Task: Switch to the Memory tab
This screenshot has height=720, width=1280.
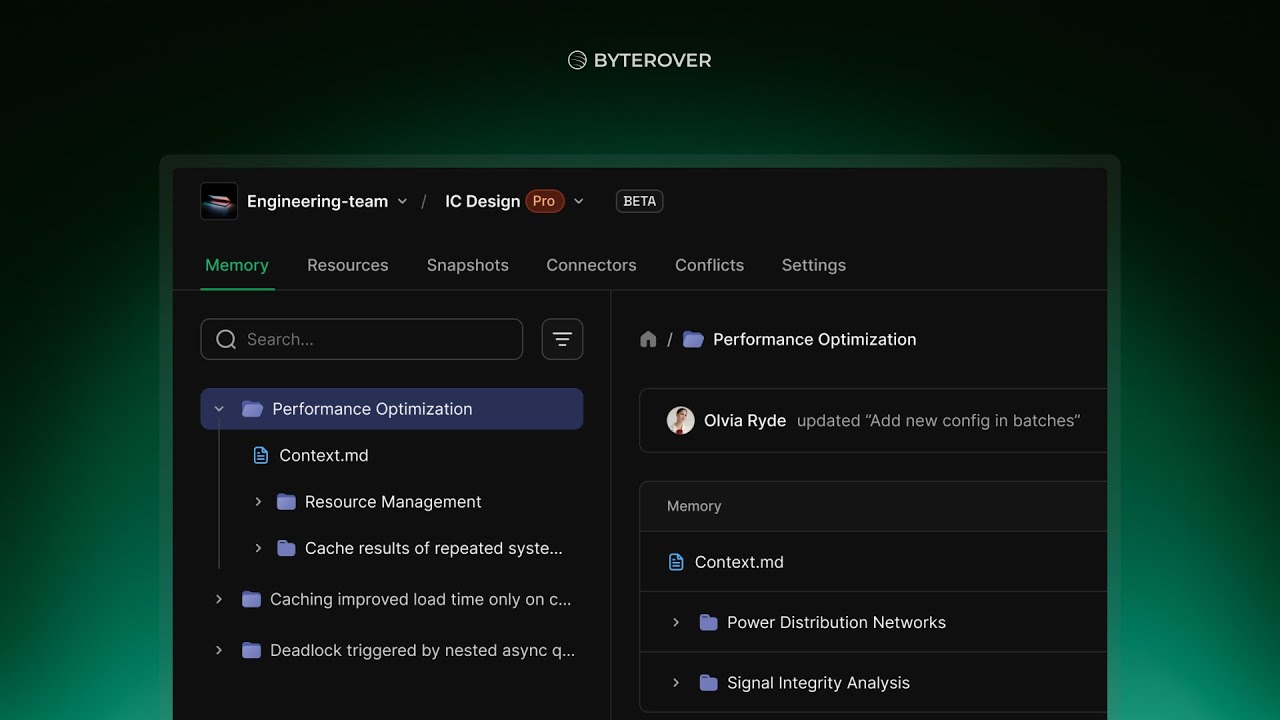Action: pyautogui.click(x=237, y=265)
